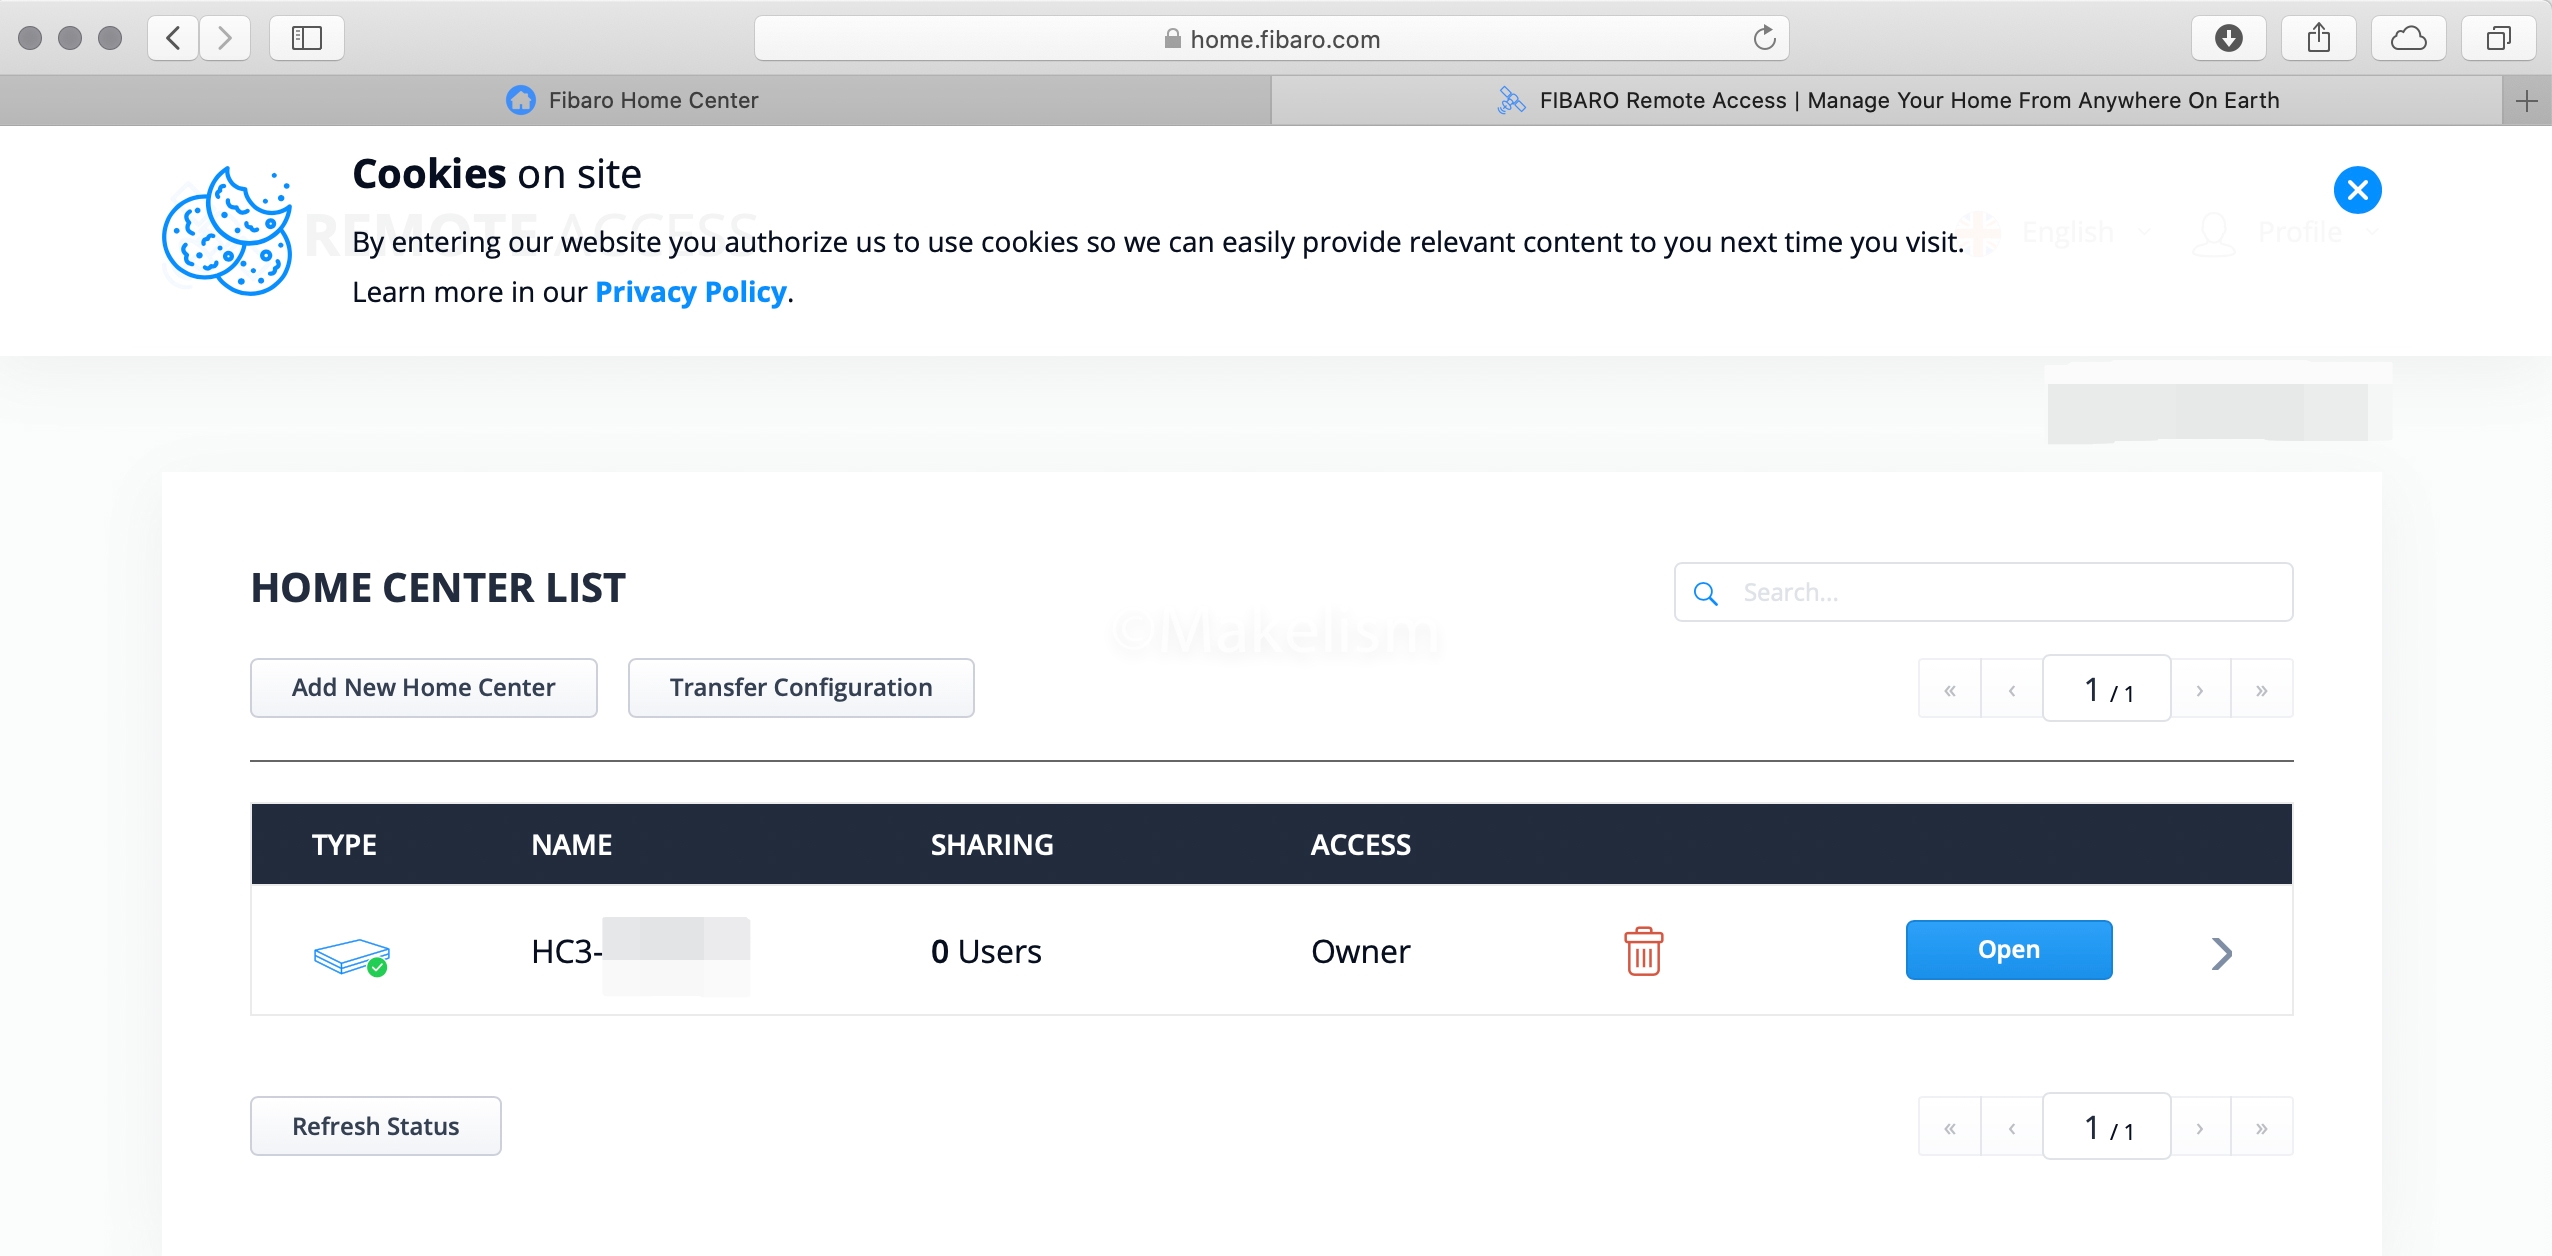Go to first page in bottom pagination
The height and width of the screenshot is (1256, 2552).
[1949, 1128]
